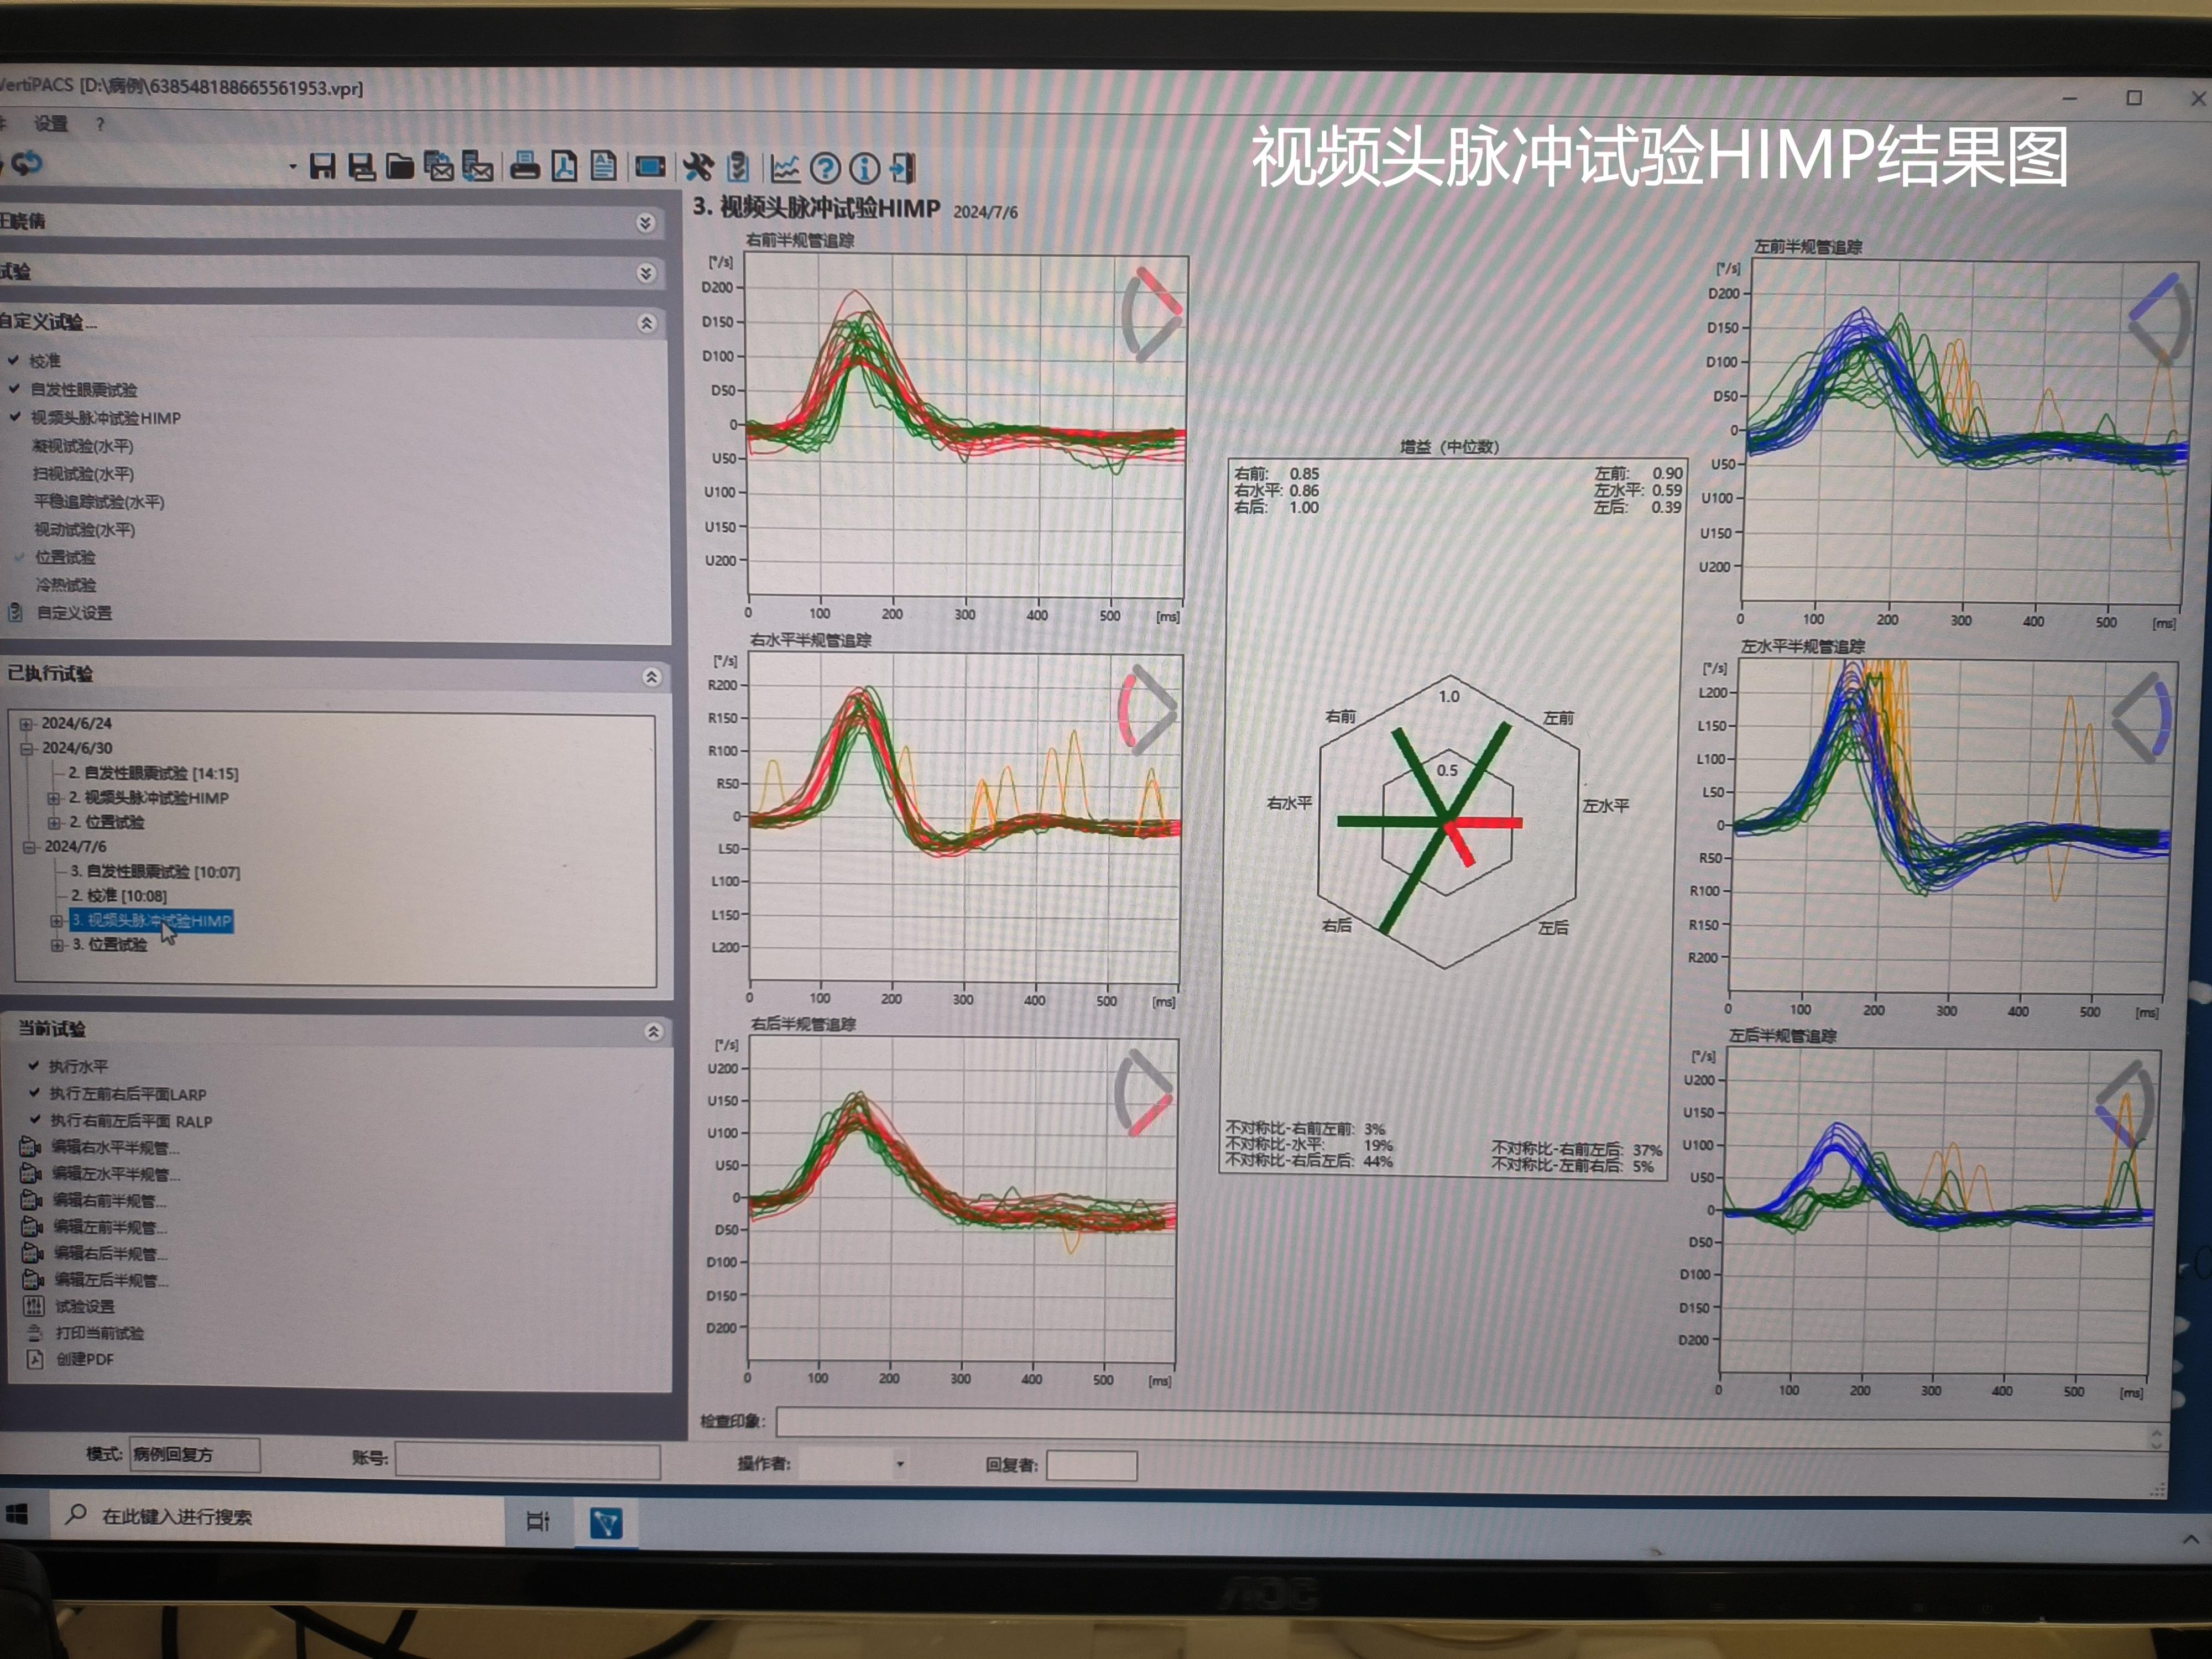Viewport: 2212px width, 1659px height.
Task: Click the PDF export toolbar icon
Action: pos(564,166)
